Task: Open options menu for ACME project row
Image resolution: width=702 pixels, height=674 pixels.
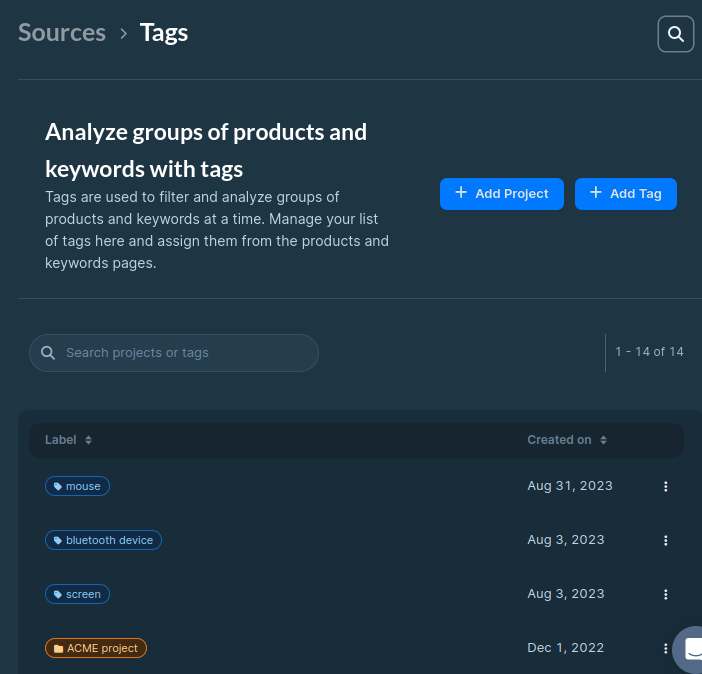Action: pyautogui.click(x=665, y=648)
